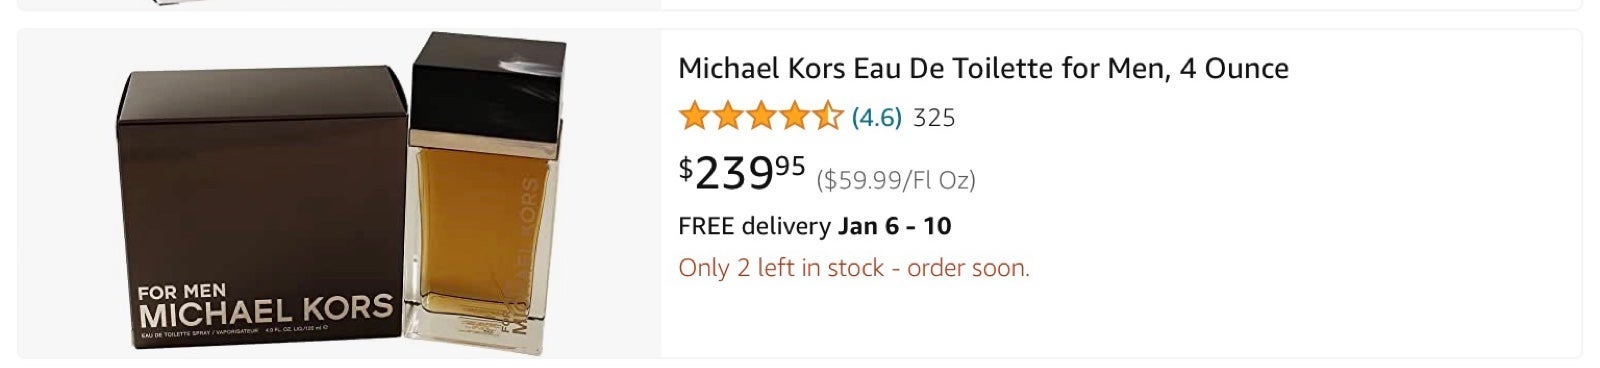Click the first gold rating star
The height and width of the screenshot is (368, 1600).
(x=694, y=117)
